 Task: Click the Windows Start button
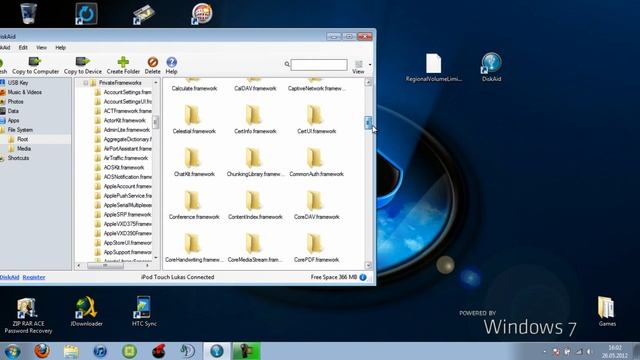click(12, 351)
